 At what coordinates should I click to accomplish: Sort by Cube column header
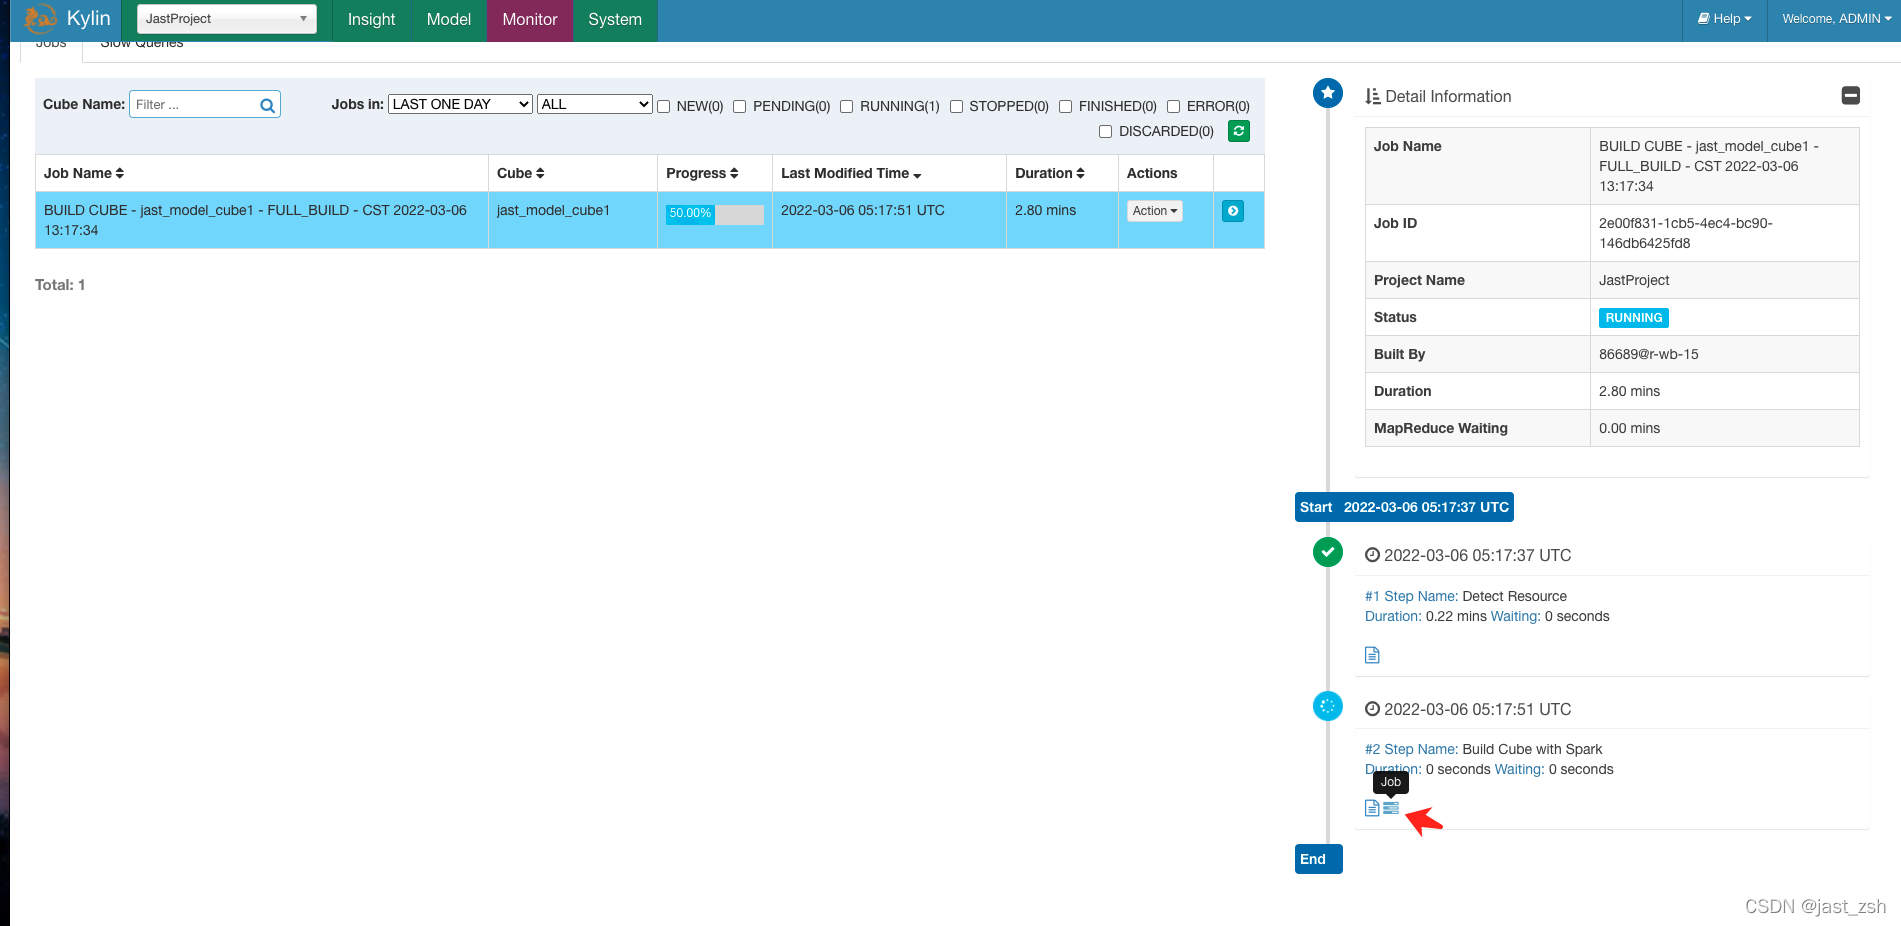pos(521,173)
